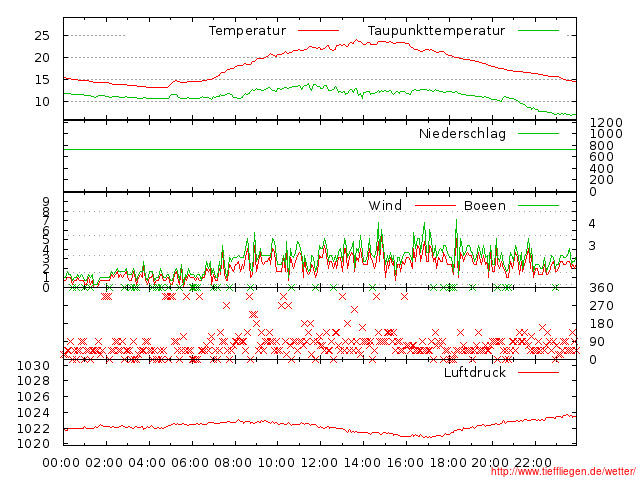Screen dimensions: 640x480
Task: Click the 1030 pressure axis label
Action: 33,366
